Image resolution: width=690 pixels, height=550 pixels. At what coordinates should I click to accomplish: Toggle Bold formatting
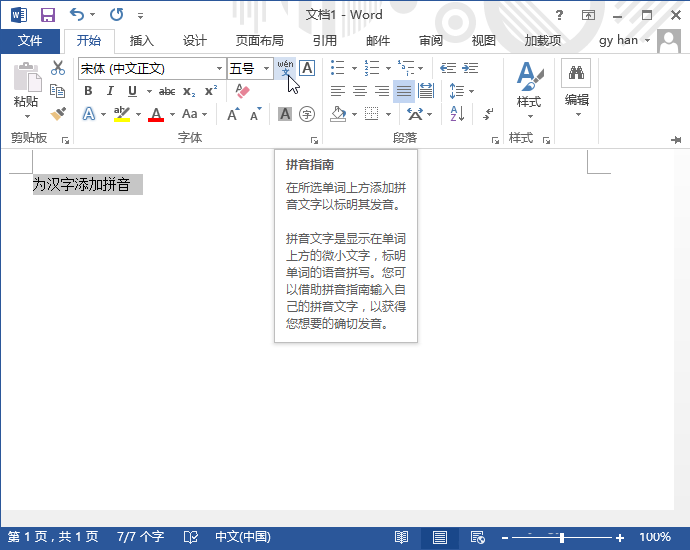[88, 91]
